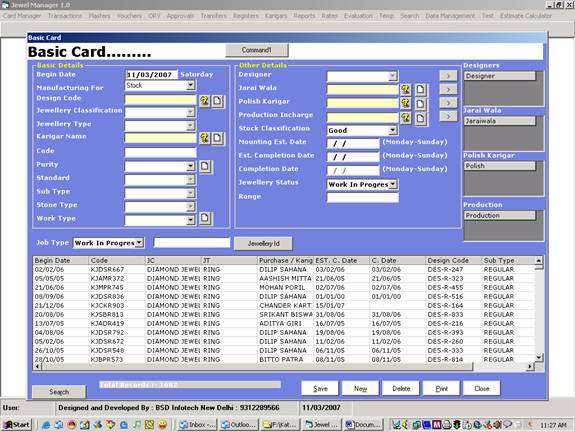Image resolution: width=575 pixels, height=432 pixels.
Task: Click the Search button
Action: tap(59, 392)
